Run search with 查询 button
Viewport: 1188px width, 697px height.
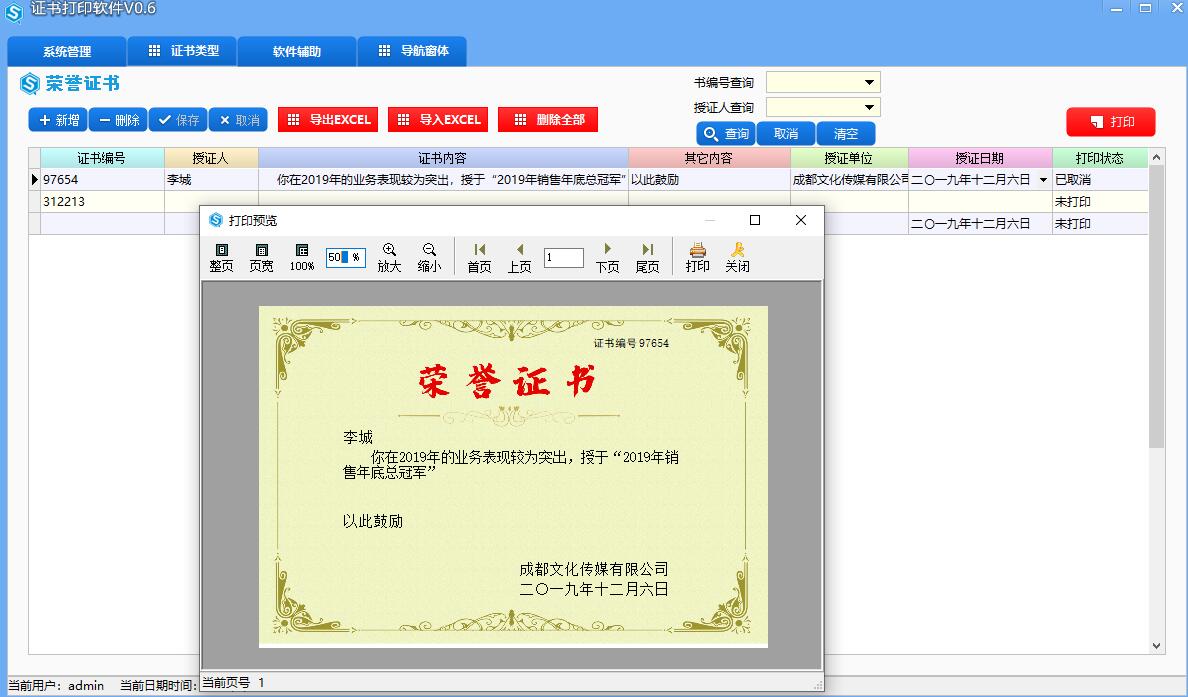(726, 134)
